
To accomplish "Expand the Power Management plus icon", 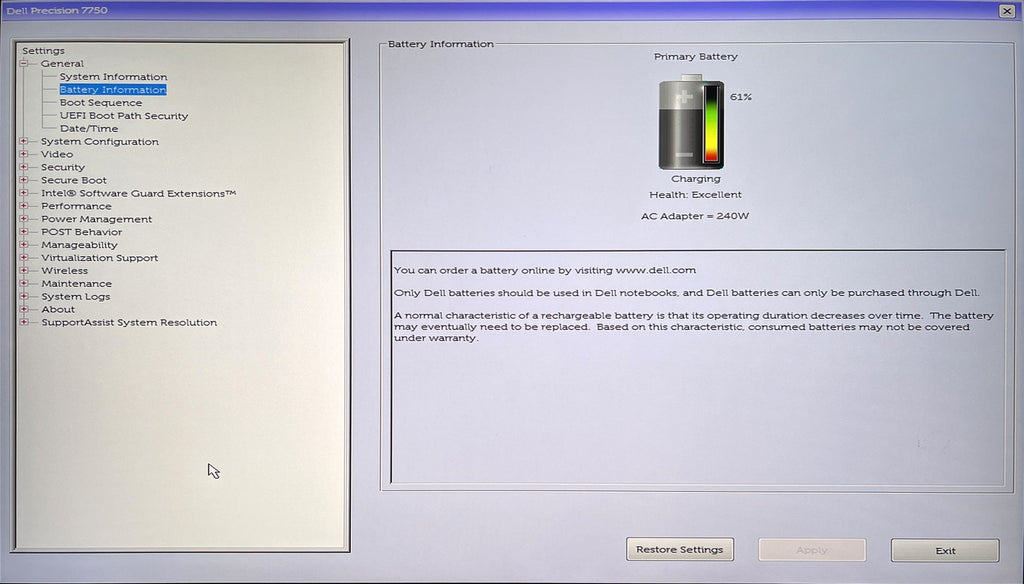I will 24,219.
